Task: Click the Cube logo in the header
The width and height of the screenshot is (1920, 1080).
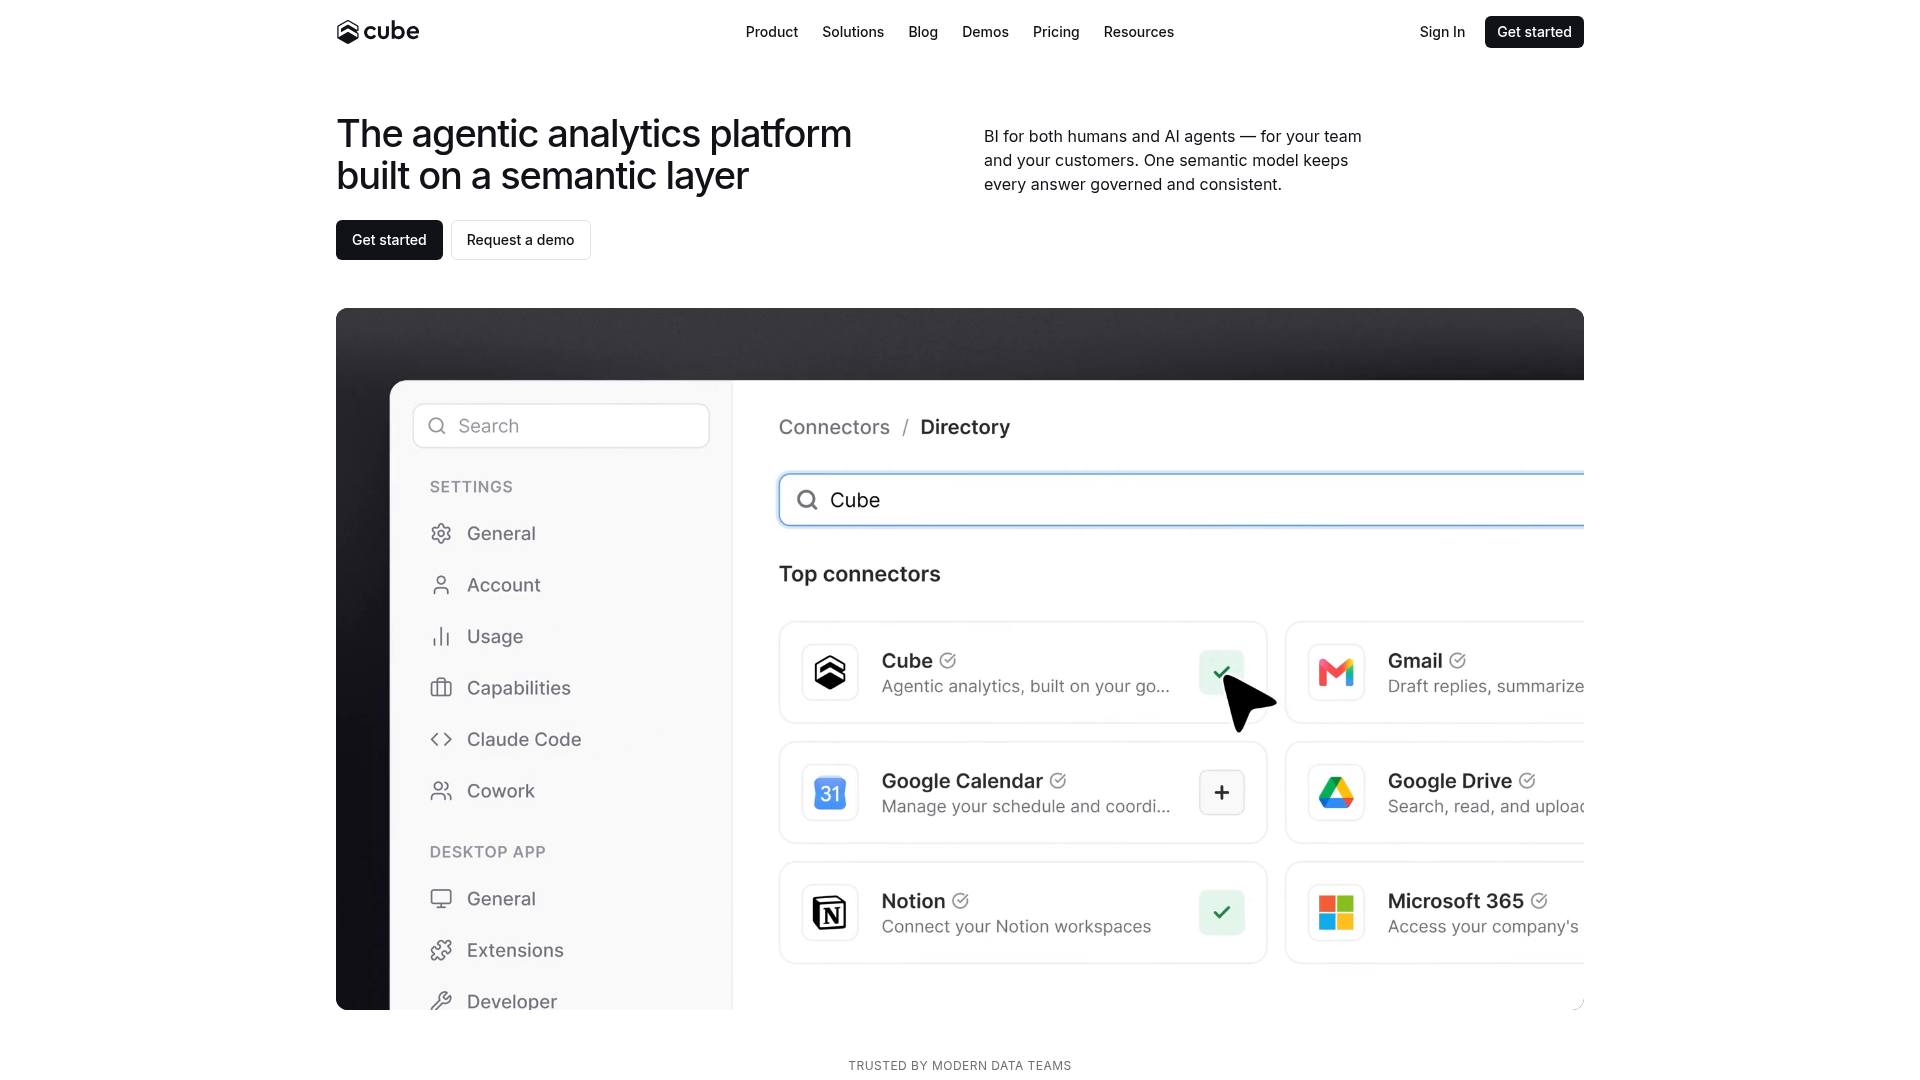Action: coord(378,32)
